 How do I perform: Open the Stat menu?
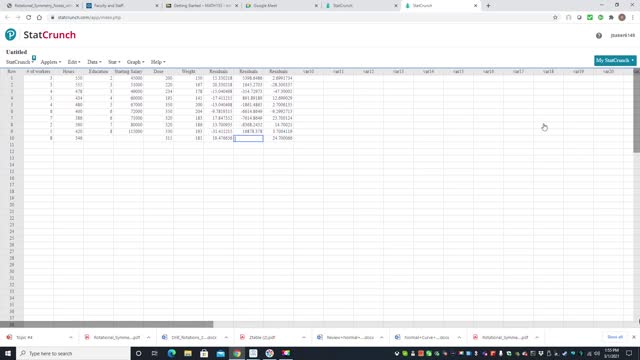coord(114,62)
